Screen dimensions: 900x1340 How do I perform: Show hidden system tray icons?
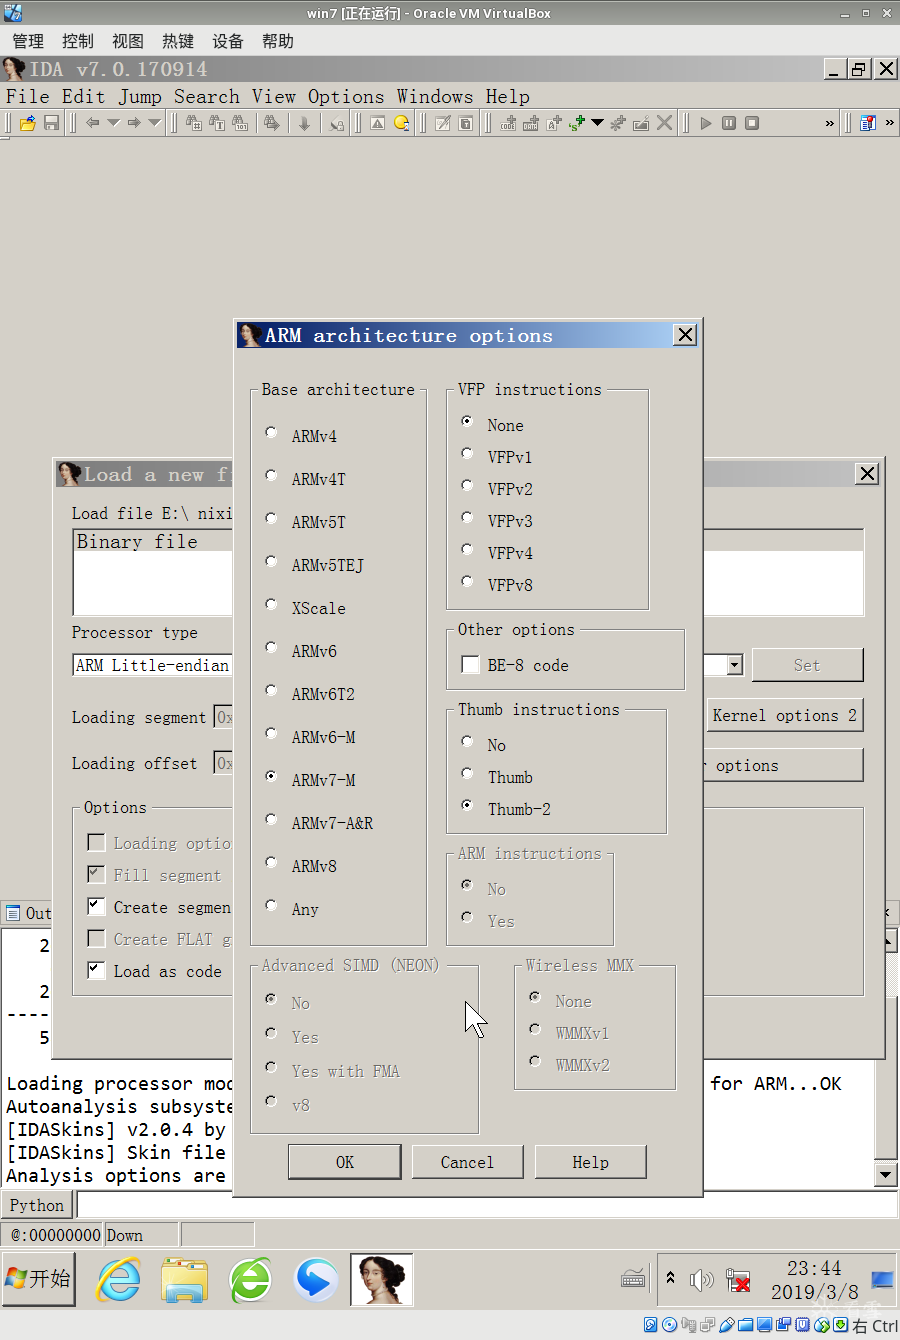coord(670,1278)
